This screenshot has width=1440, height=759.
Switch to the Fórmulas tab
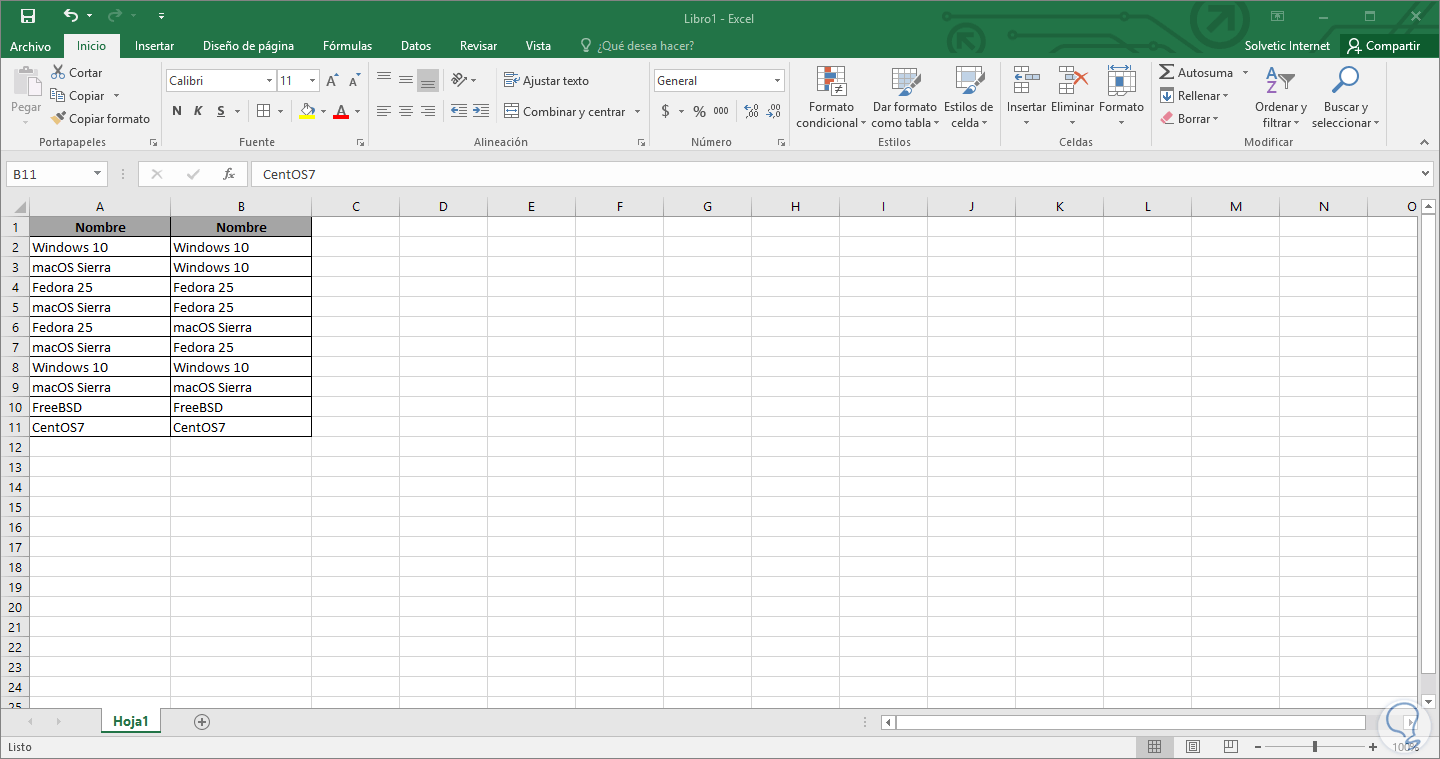pyautogui.click(x=347, y=46)
